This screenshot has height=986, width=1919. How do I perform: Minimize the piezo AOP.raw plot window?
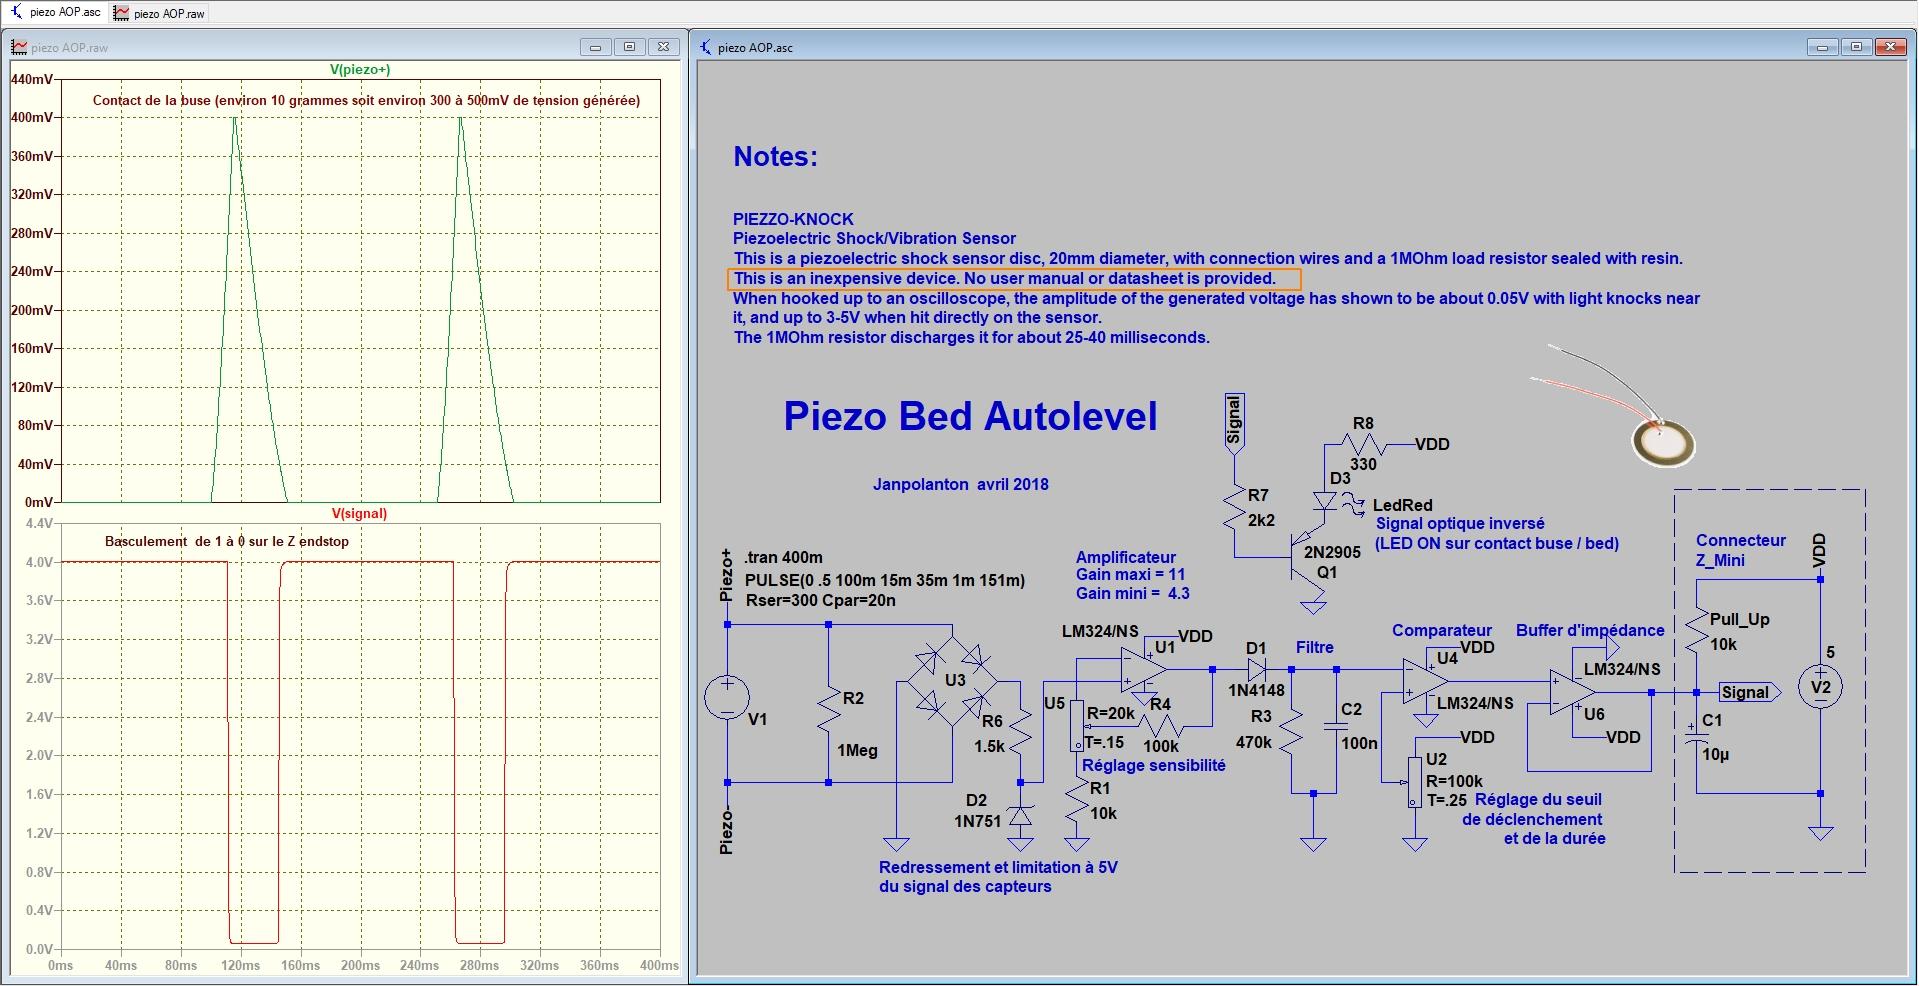coord(595,47)
